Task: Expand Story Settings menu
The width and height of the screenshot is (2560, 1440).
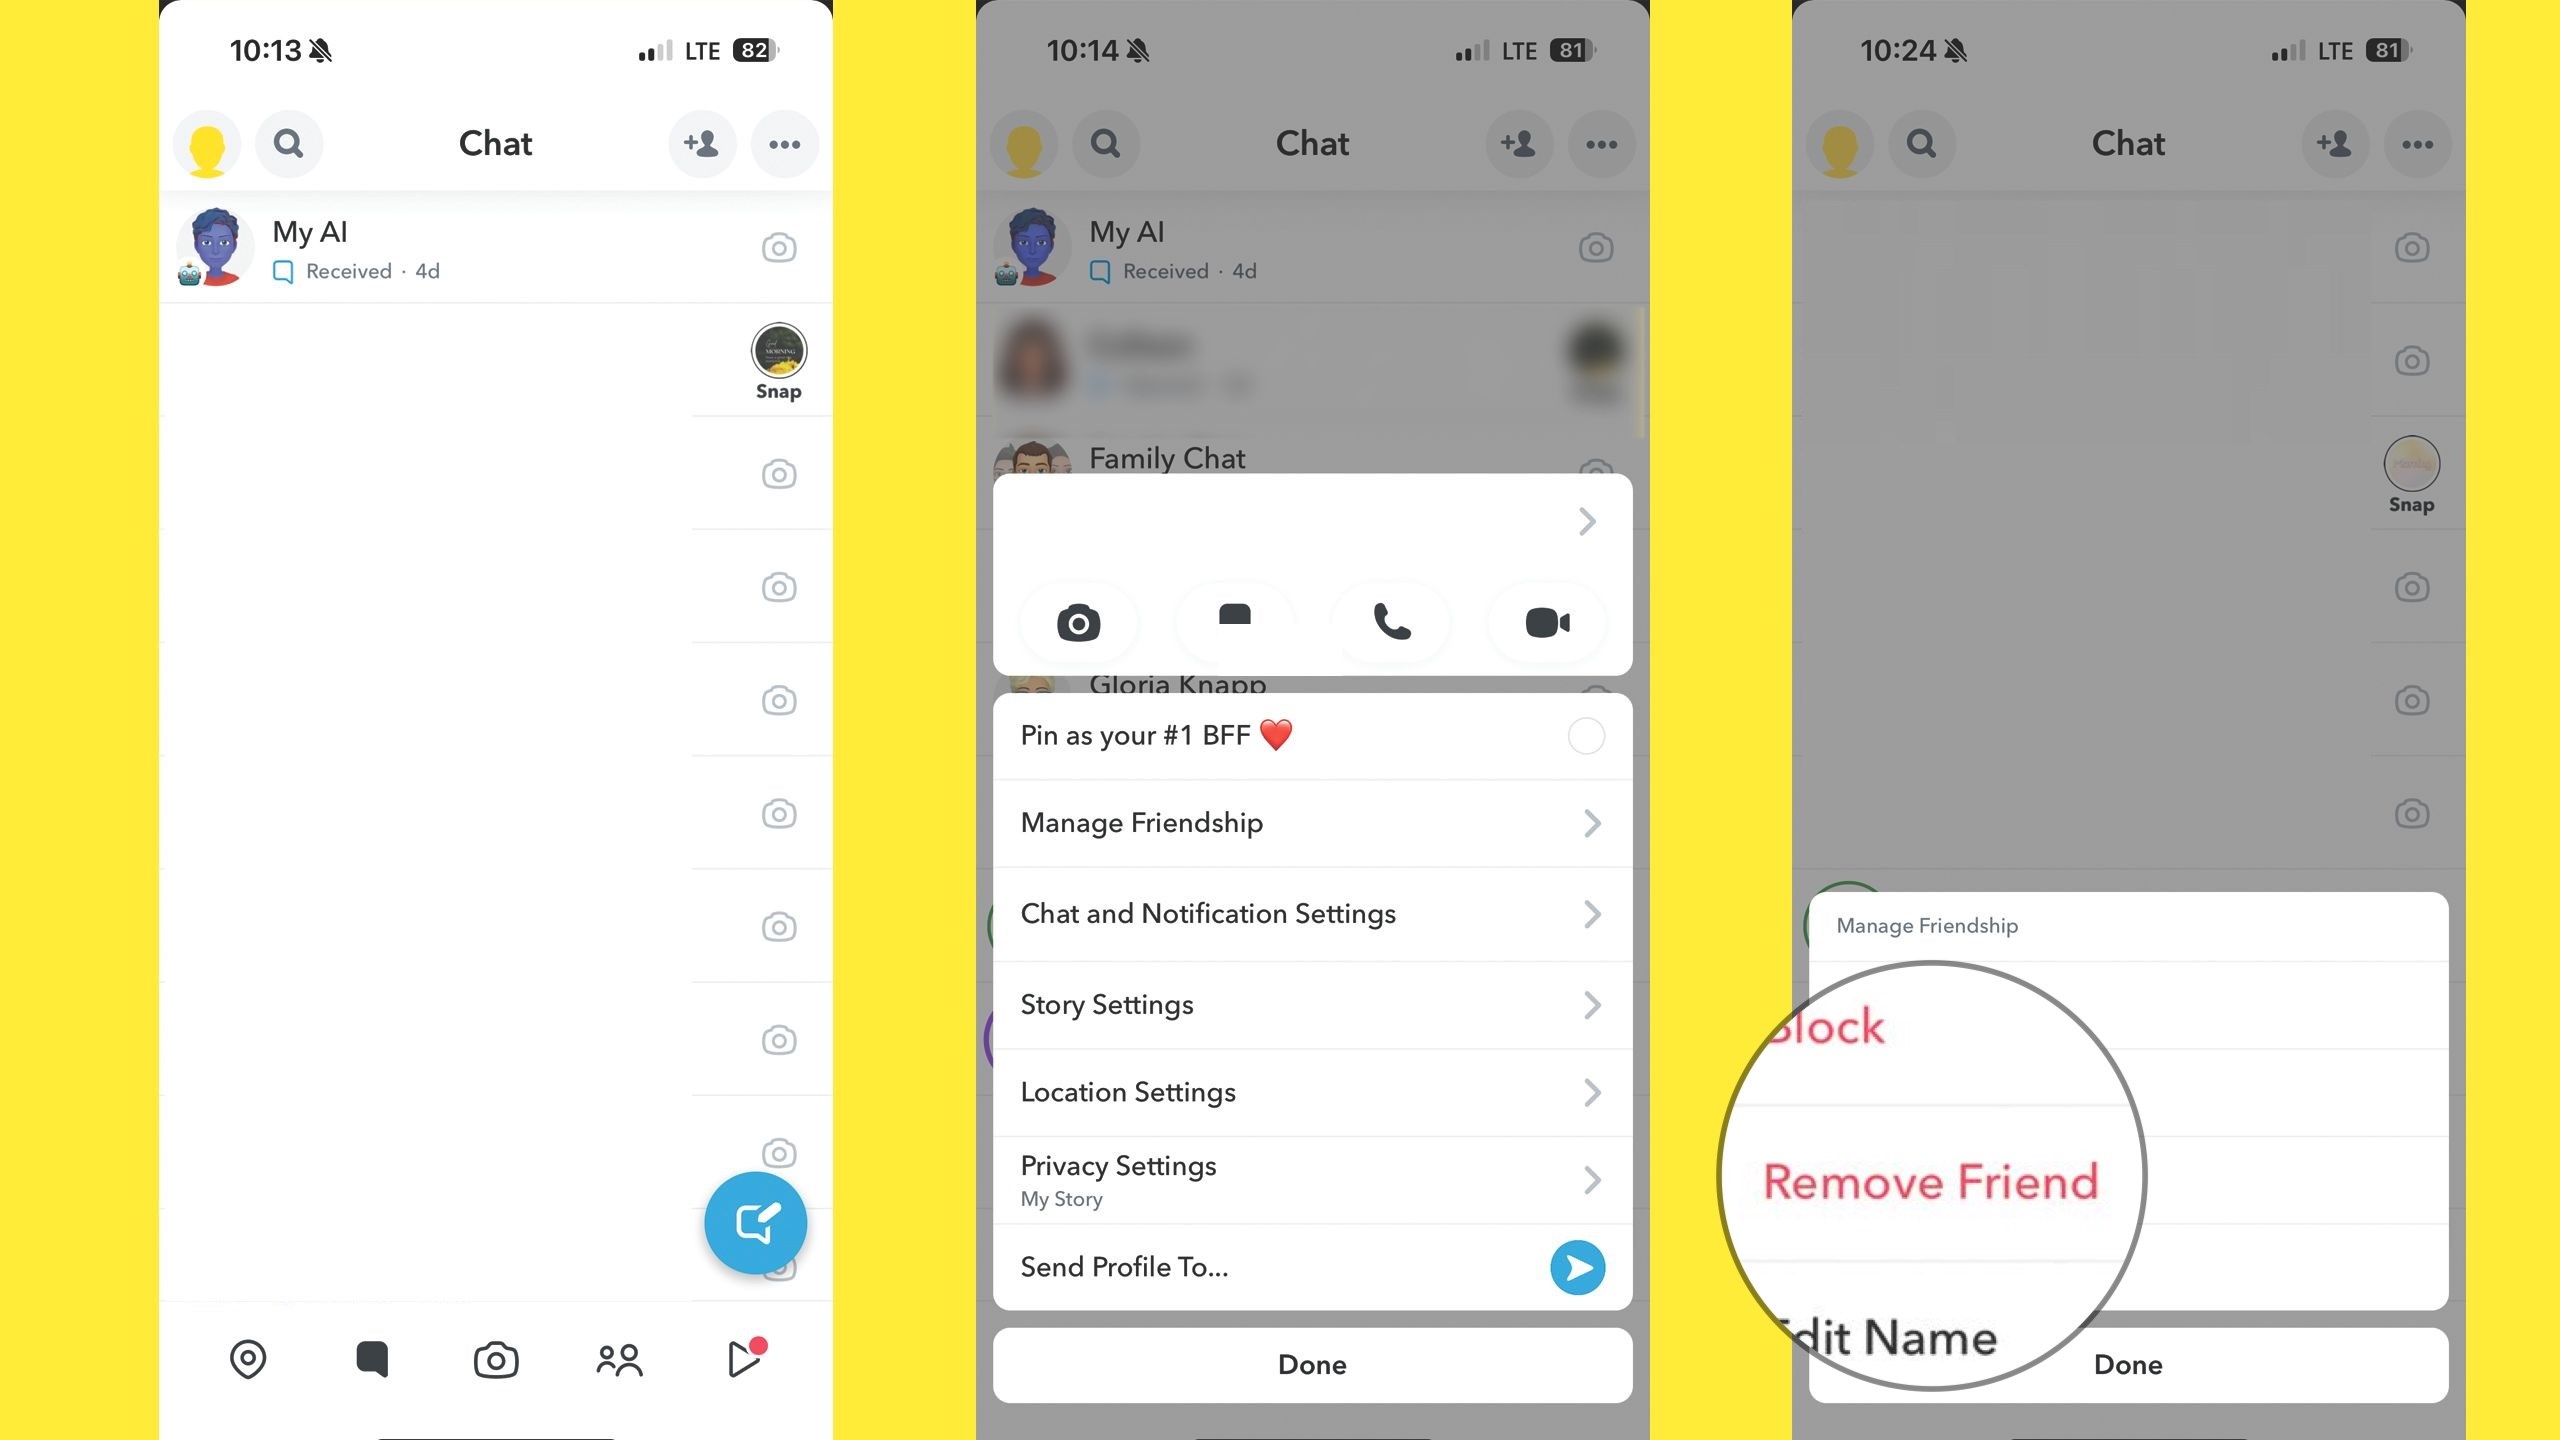Action: tap(1312, 1004)
